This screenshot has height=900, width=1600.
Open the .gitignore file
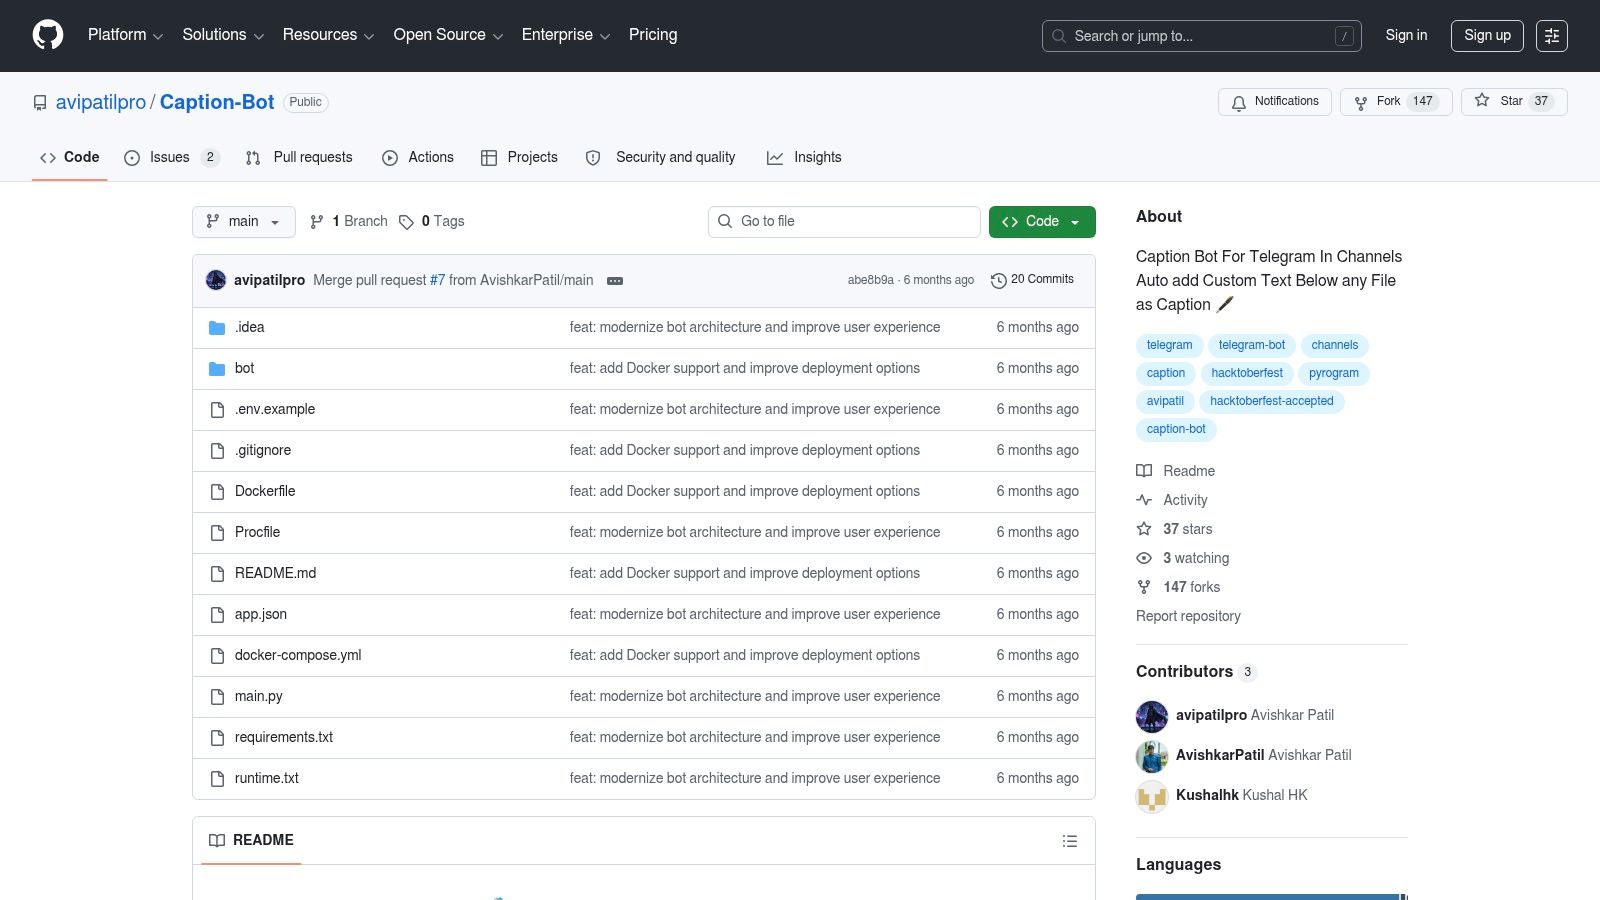263,451
